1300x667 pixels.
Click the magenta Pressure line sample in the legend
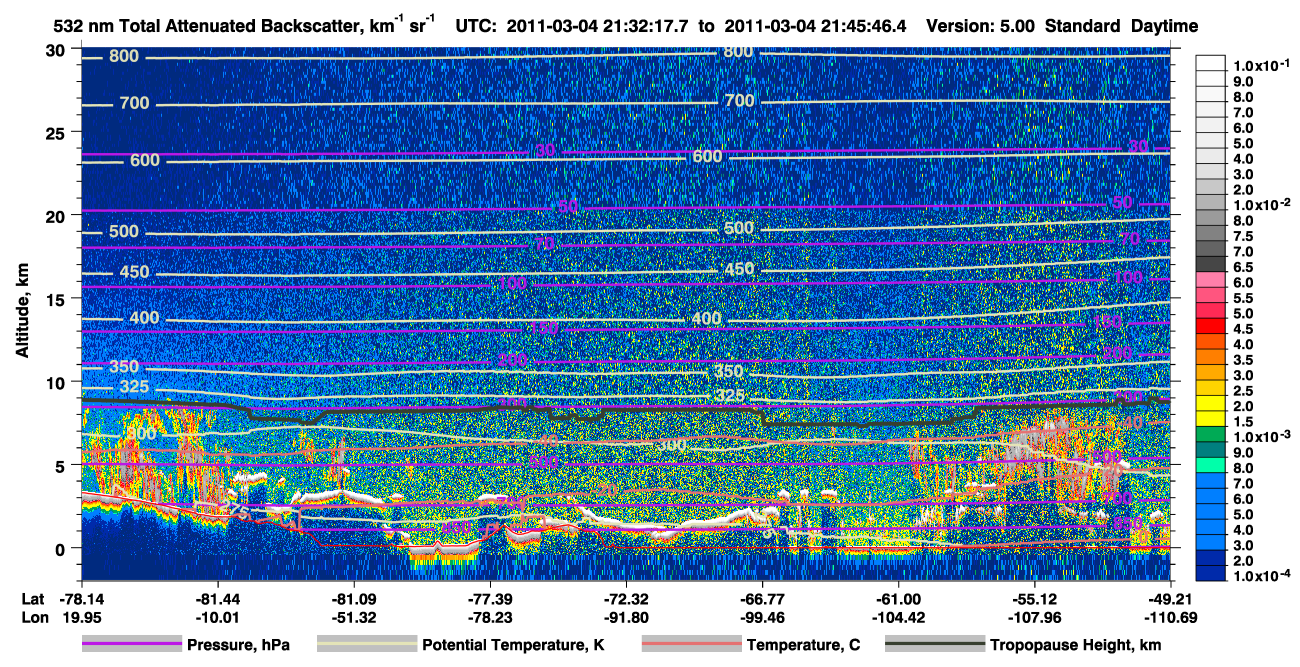(x=131, y=645)
